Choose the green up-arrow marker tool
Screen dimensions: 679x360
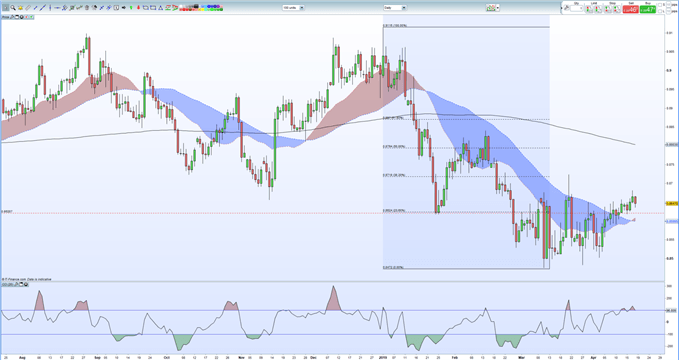point(131,7)
